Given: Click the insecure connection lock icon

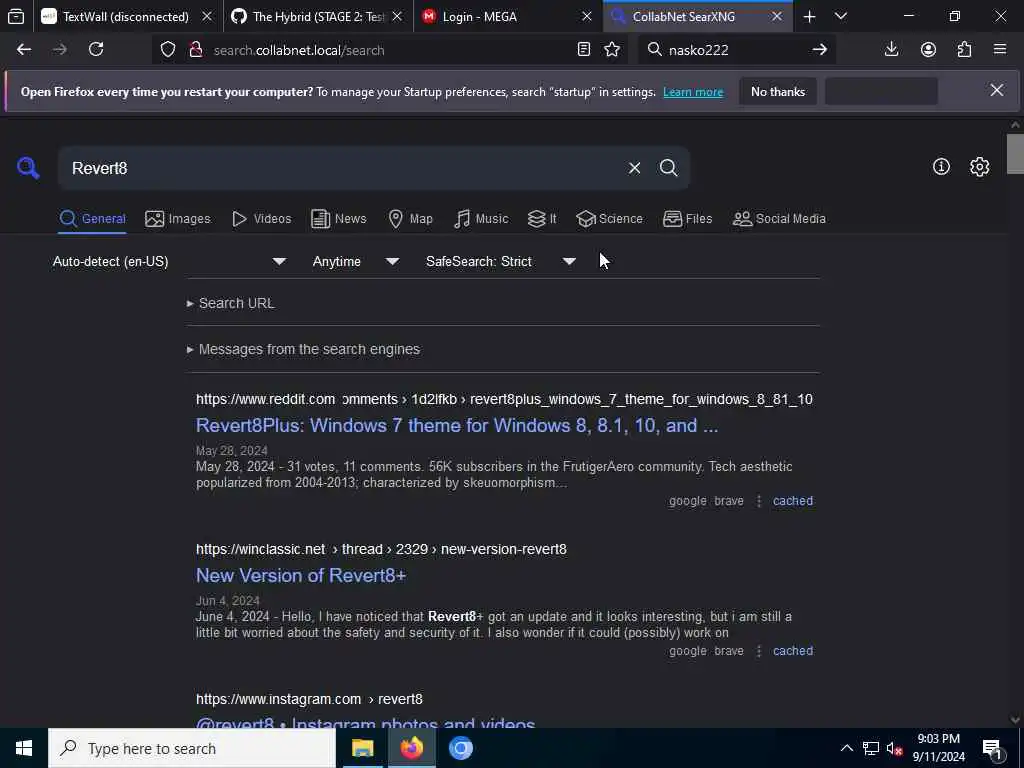Looking at the screenshot, I should point(195,50).
